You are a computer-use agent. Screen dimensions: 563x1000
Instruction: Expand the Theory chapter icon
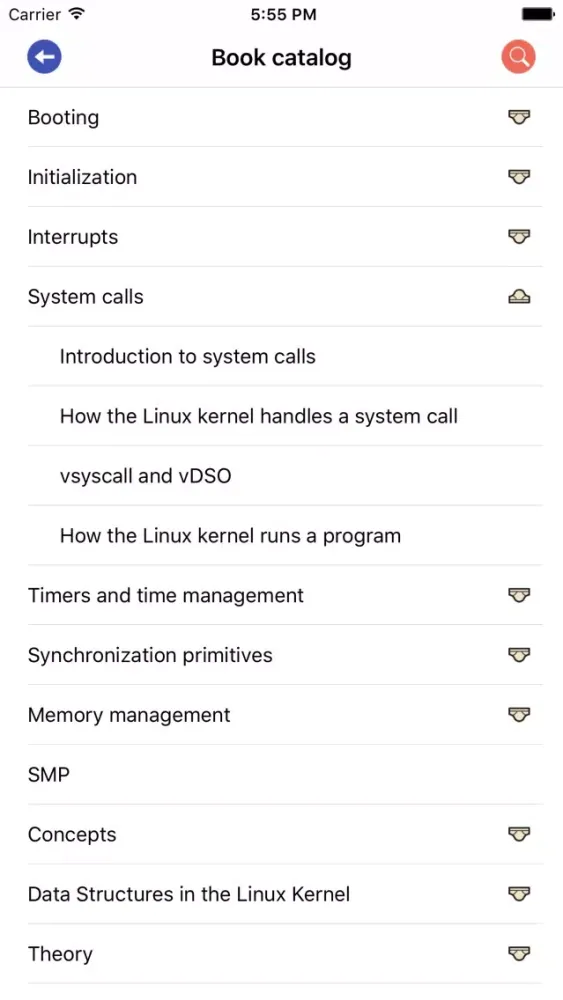click(519, 954)
